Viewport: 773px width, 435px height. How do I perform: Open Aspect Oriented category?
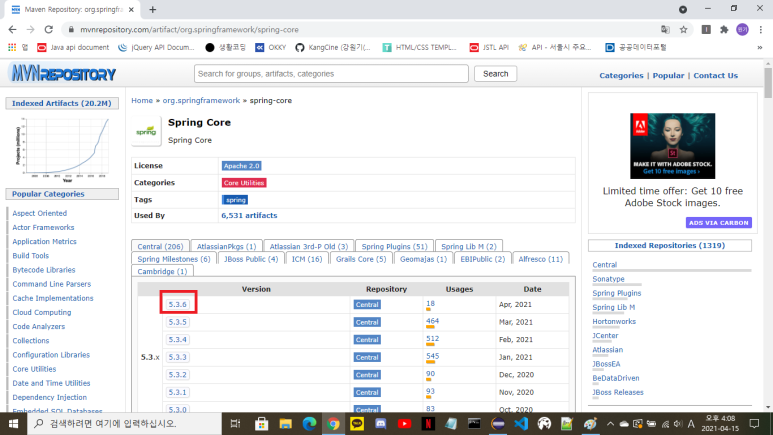click(39, 213)
